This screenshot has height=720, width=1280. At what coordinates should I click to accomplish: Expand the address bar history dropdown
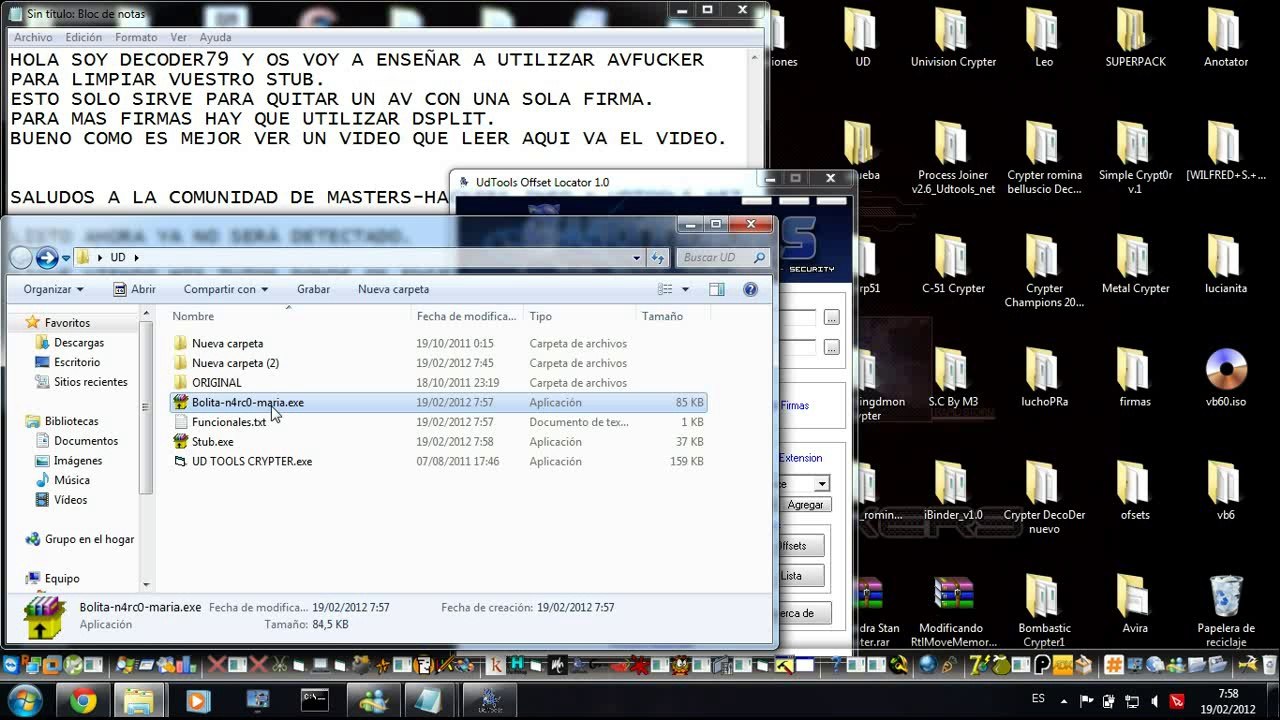point(636,258)
